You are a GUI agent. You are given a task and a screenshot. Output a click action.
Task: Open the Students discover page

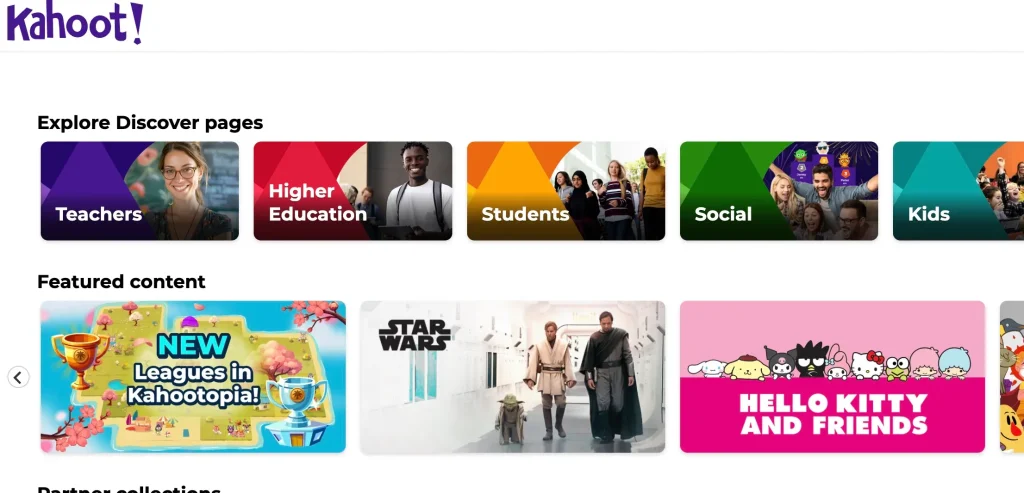(x=566, y=191)
